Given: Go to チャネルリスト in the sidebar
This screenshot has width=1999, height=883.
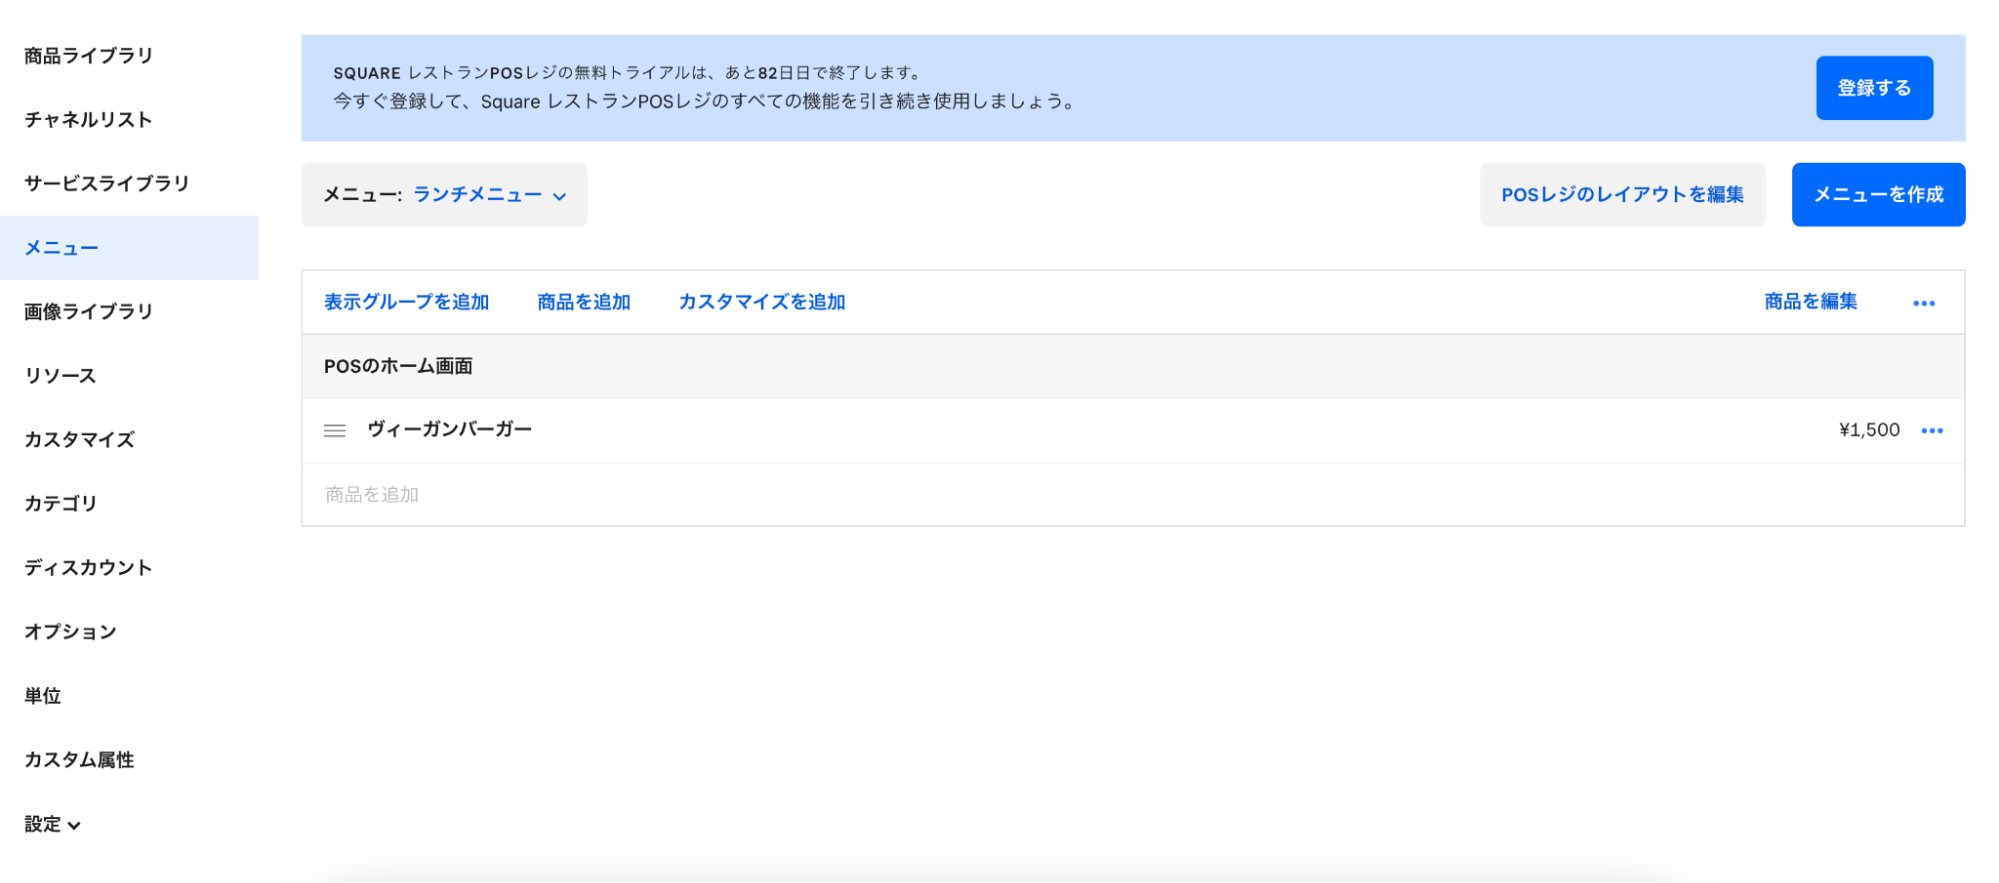Looking at the screenshot, I should pyautogui.click(x=88, y=120).
